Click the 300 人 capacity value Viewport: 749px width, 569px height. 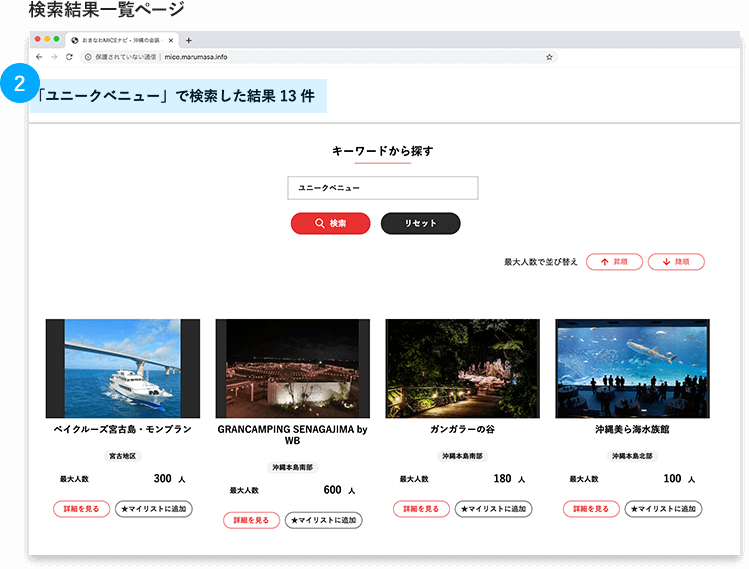(170, 479)
